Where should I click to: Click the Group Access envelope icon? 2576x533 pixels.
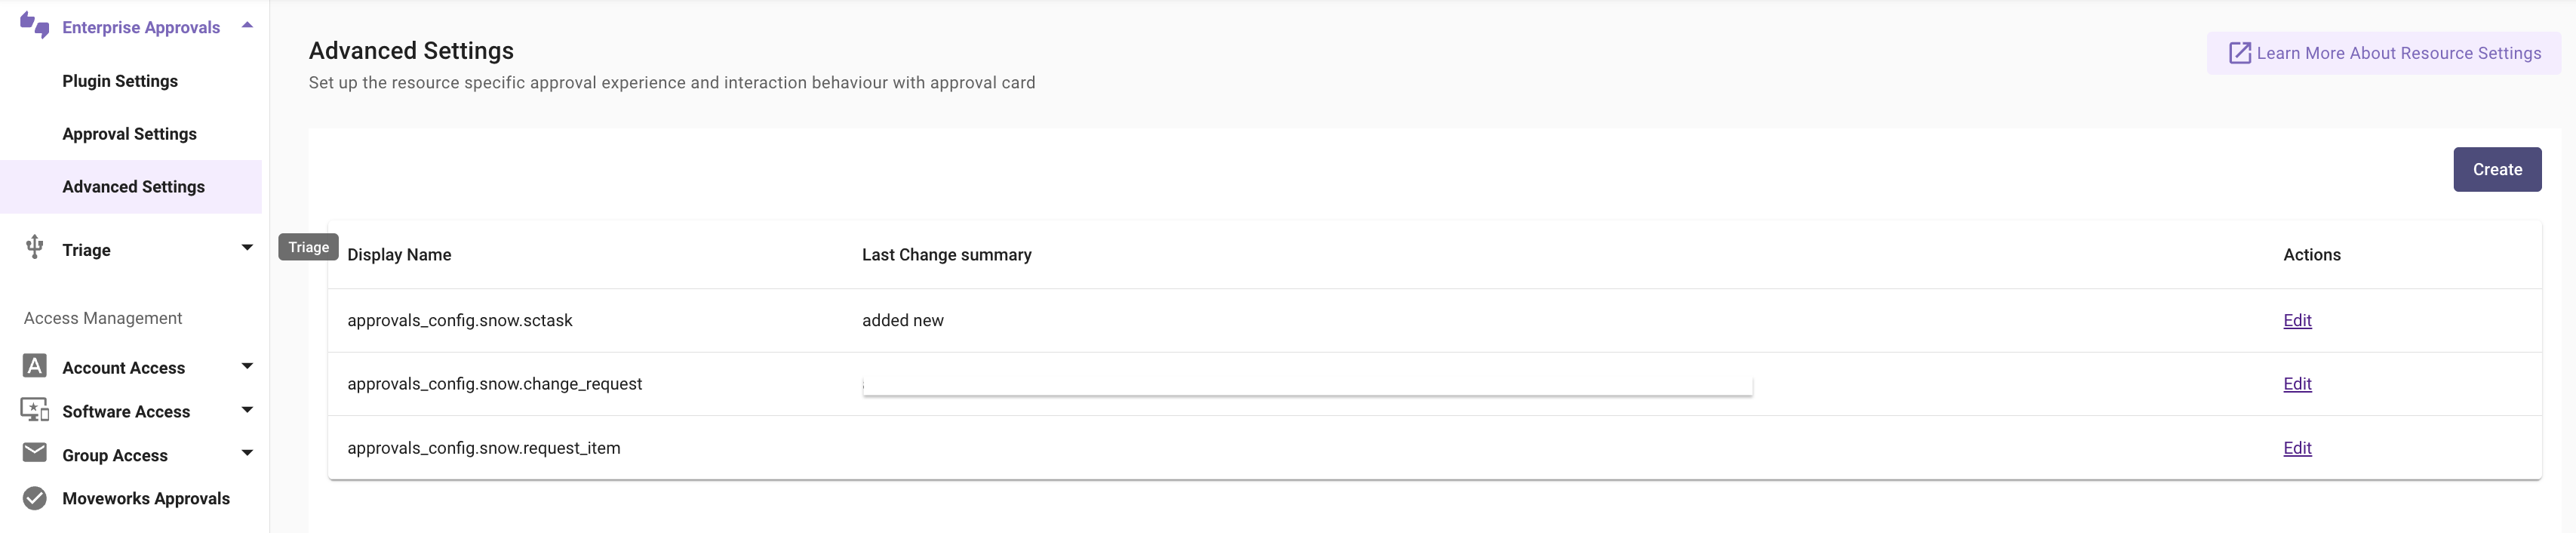pos(35,453)
